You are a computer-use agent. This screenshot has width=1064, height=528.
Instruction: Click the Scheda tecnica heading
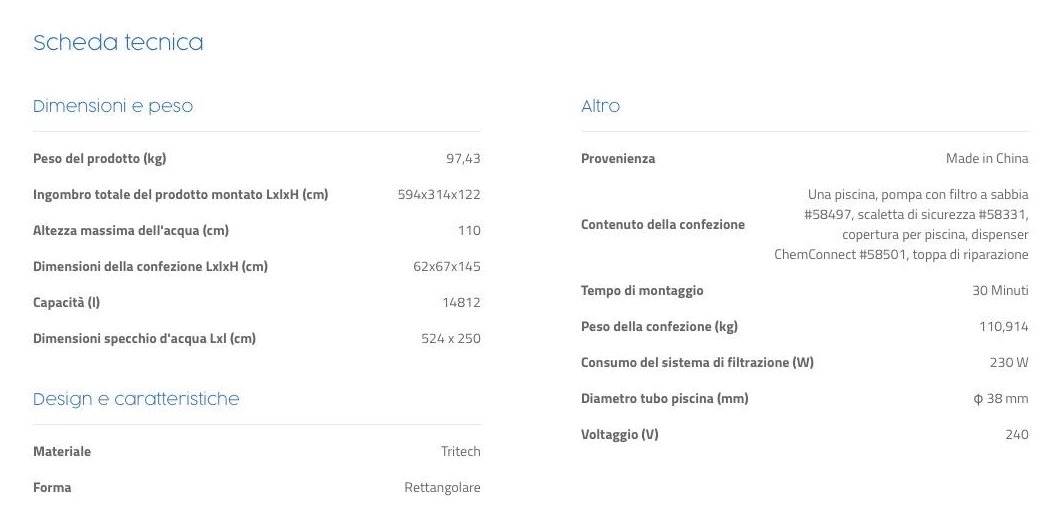click(x=118, y=43)
